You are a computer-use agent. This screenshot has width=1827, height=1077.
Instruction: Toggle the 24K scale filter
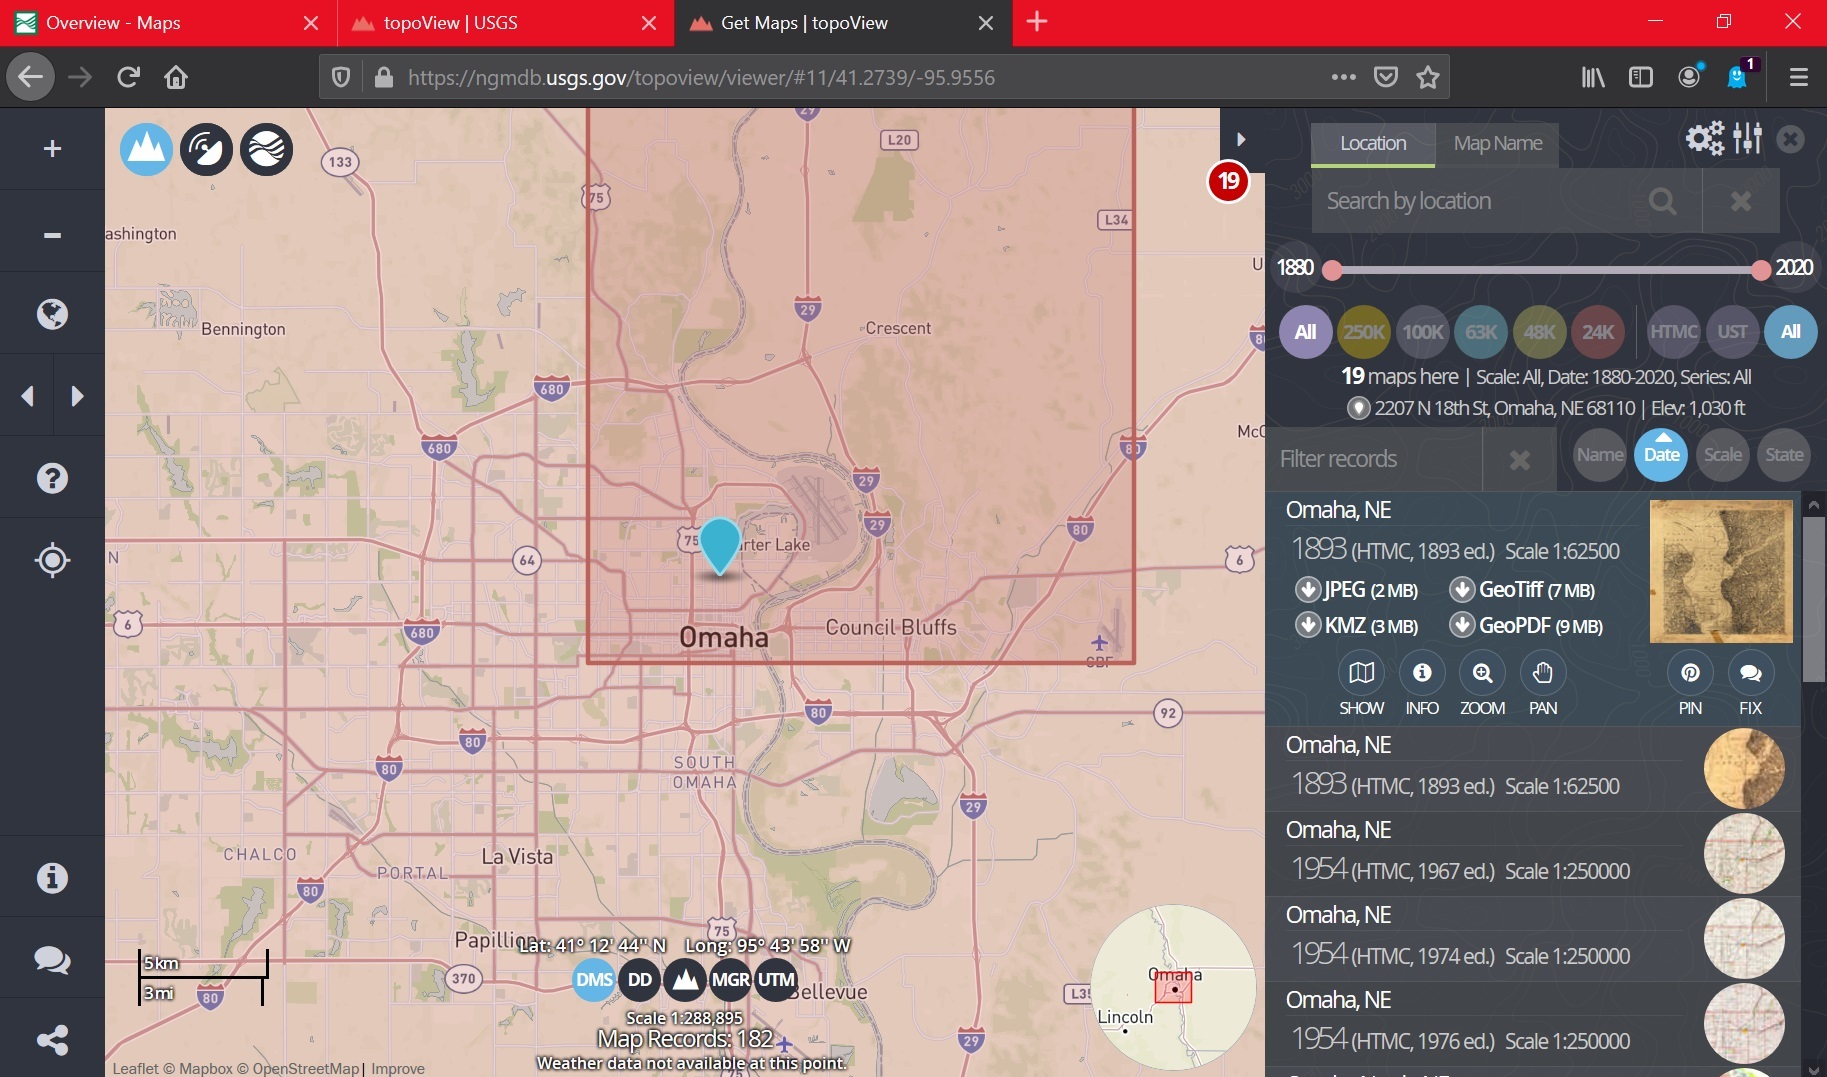1598,332
